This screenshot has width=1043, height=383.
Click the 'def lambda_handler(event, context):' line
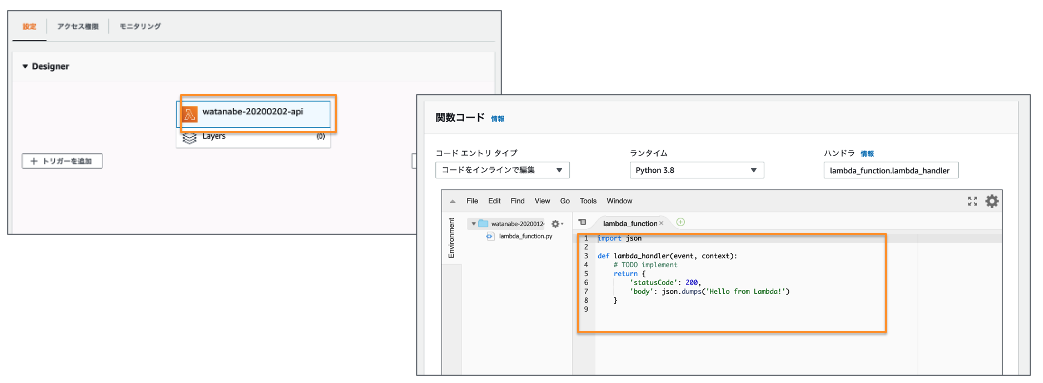coord(667,256)
